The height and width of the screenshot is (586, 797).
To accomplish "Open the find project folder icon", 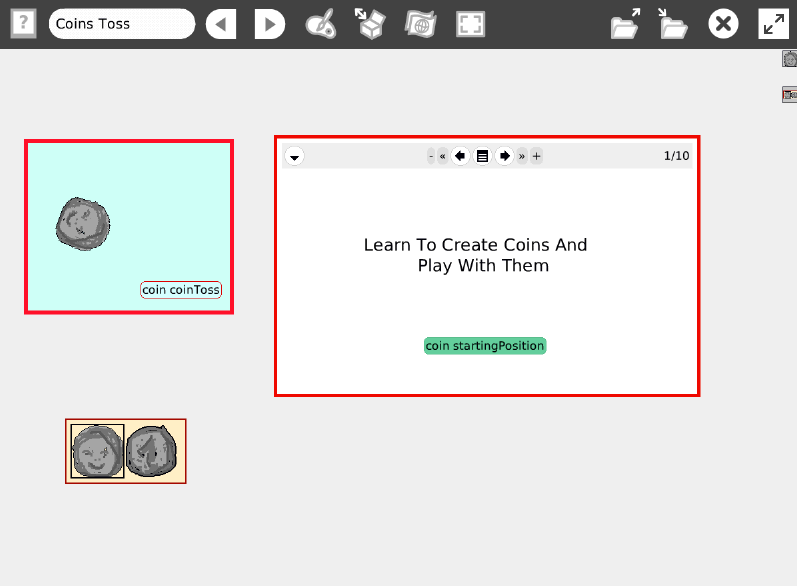I will pos(625,24).
